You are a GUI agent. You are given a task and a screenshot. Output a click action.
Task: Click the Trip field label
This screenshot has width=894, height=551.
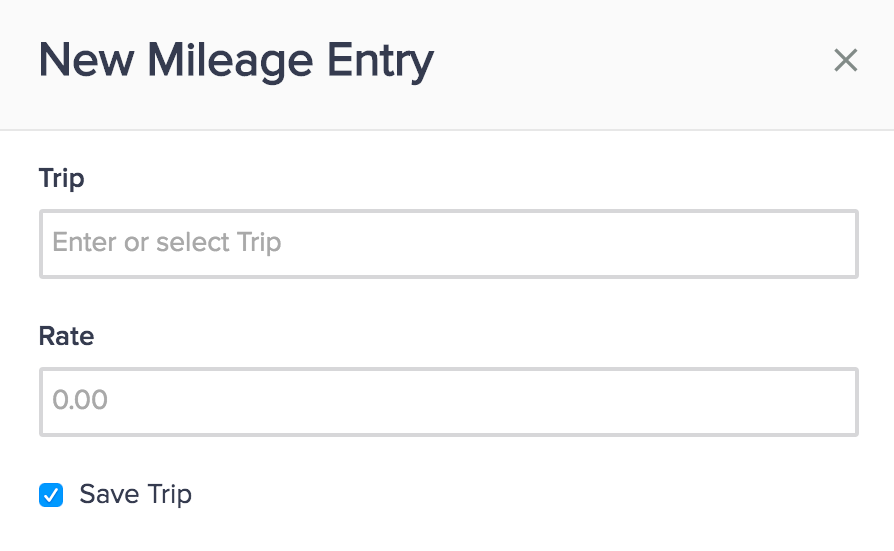62,179
